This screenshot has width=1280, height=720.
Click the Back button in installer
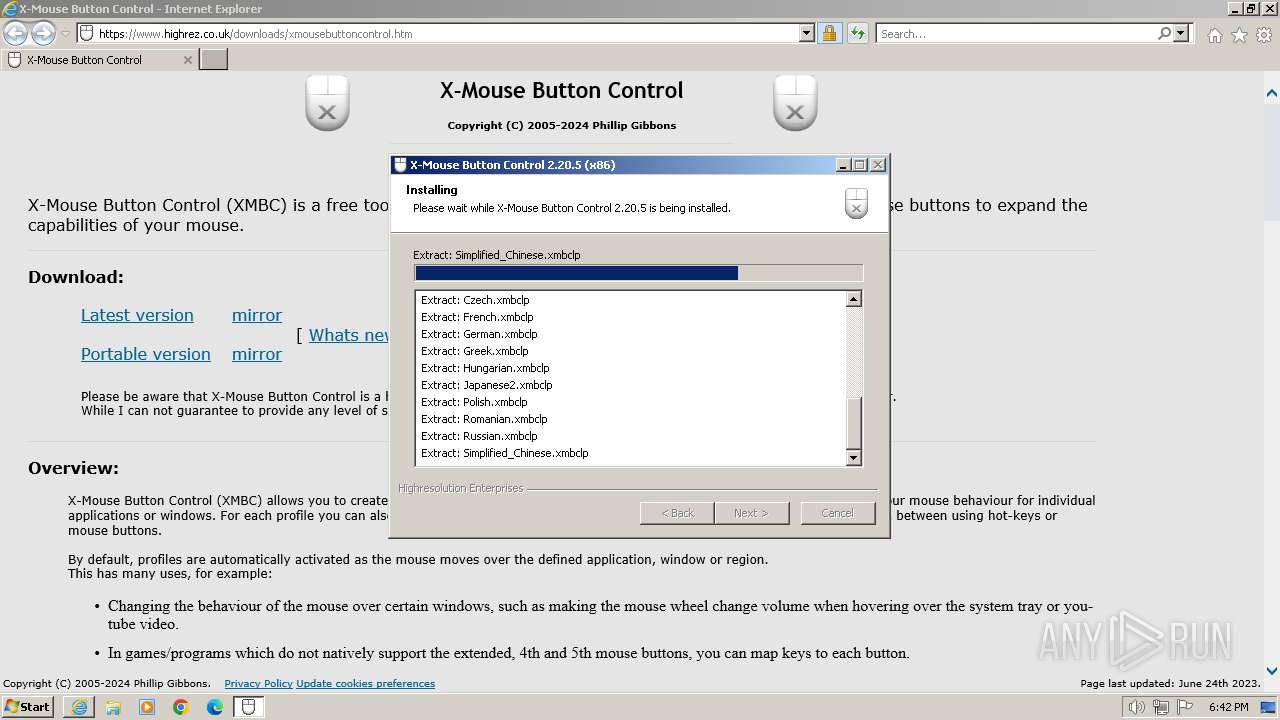(x=677, y=513)
